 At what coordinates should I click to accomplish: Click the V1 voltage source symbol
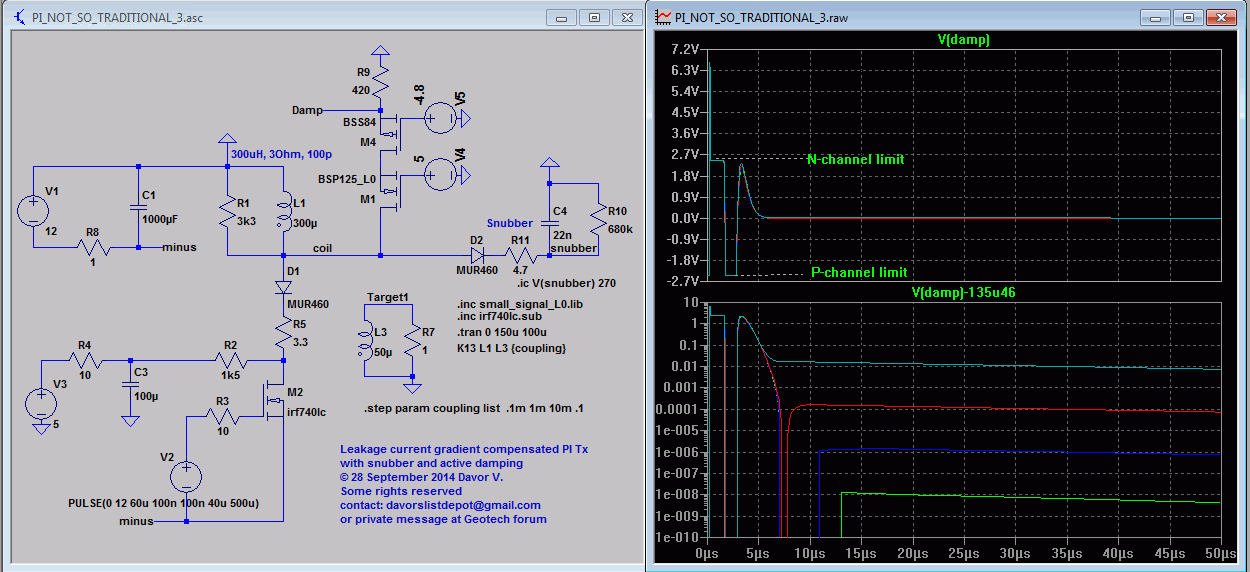[33, 209]
